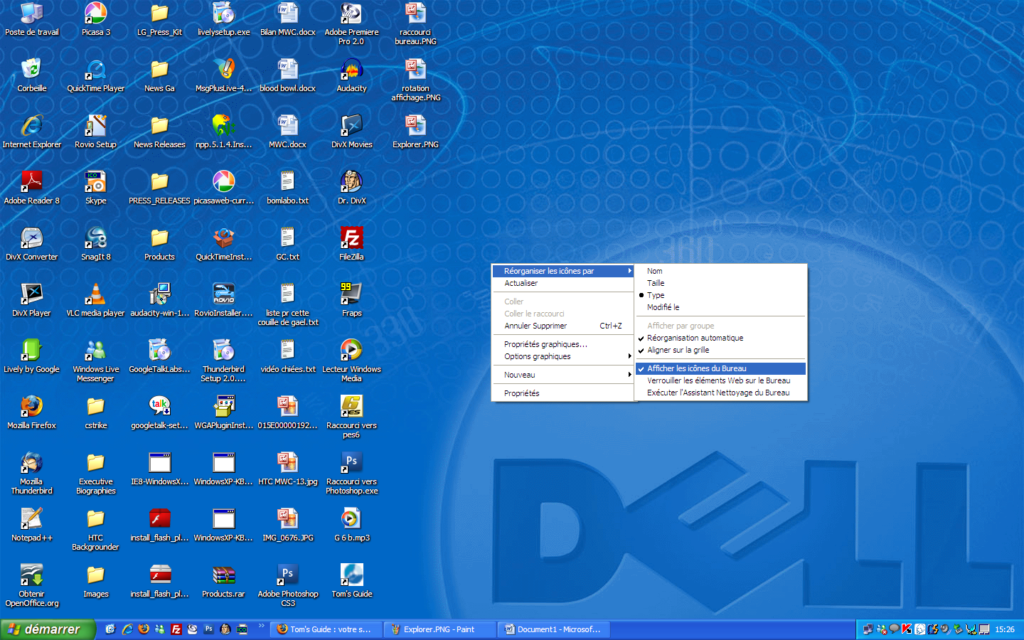1024x640 pixels.
Task: Open the démarrer start menu
Action: pyautogui.click(x=47, y=630)
